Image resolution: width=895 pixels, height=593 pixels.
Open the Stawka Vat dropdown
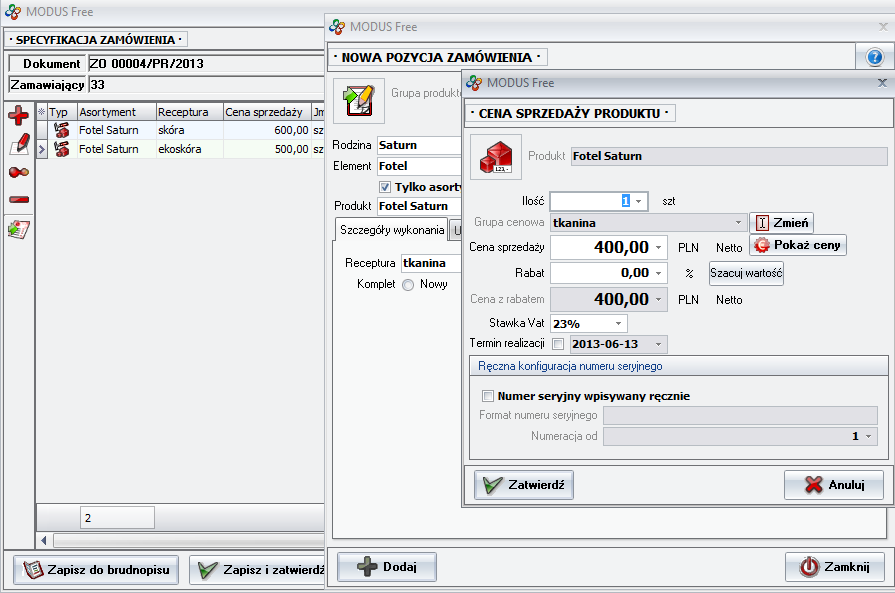tap(619, 324)
